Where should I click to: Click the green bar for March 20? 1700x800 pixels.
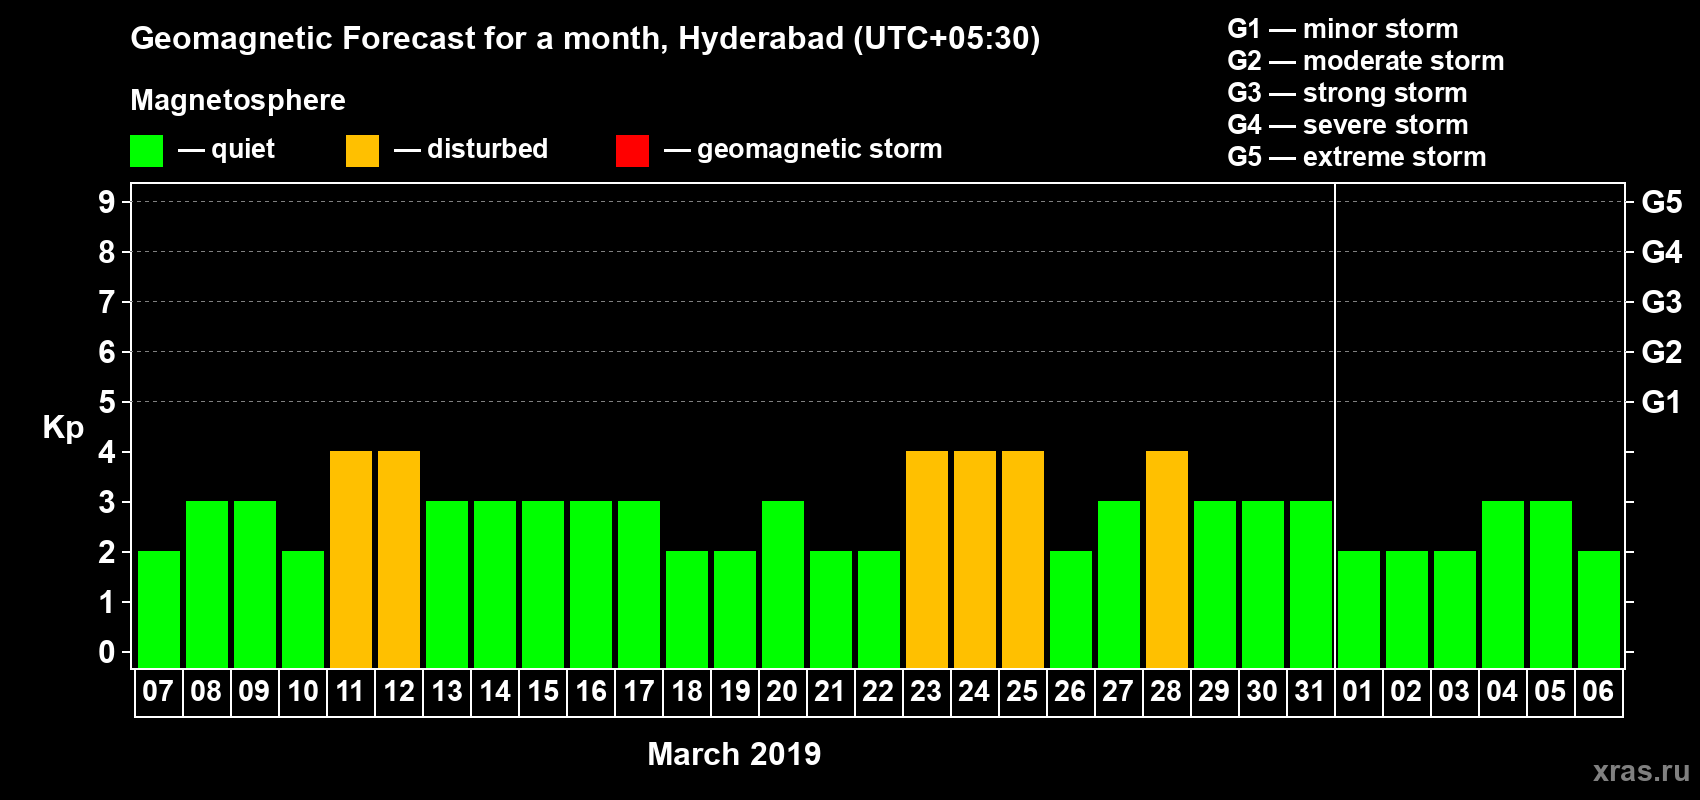coord(783,585)
